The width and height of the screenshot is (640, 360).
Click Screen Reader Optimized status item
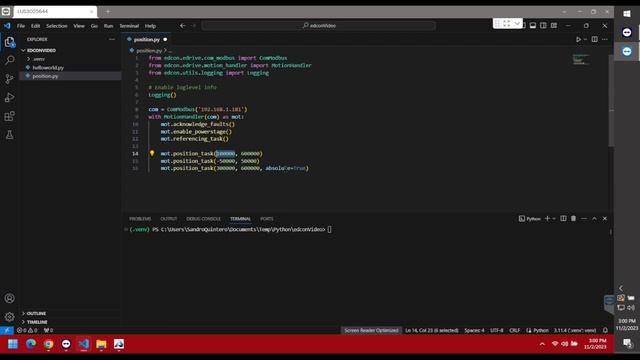click(x=371, y=330)
